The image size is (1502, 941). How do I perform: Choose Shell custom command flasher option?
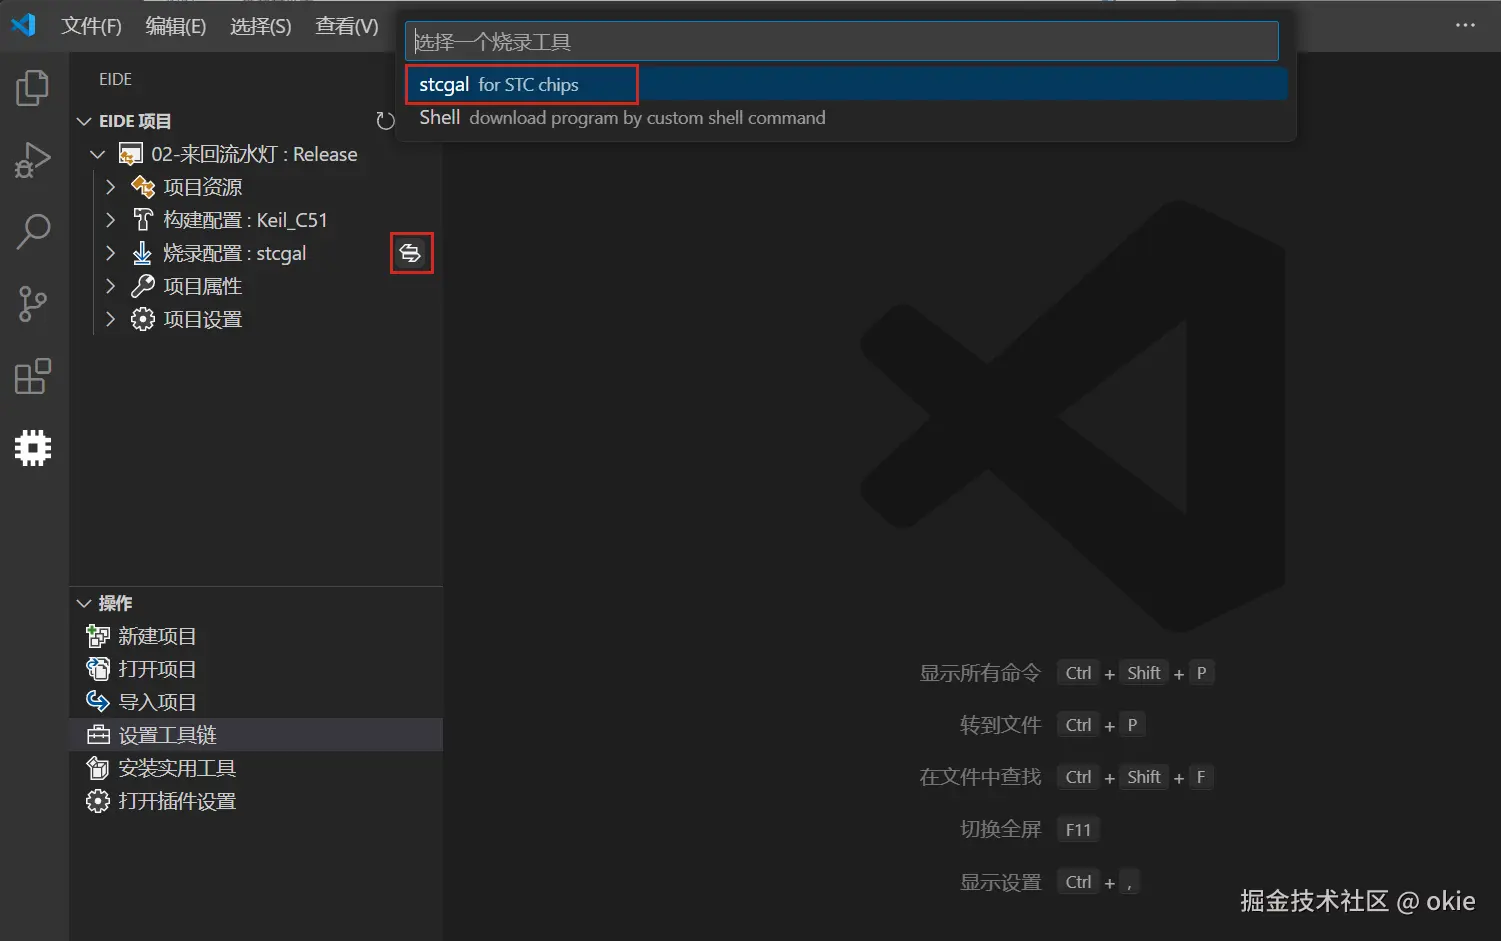click(846, 118)
